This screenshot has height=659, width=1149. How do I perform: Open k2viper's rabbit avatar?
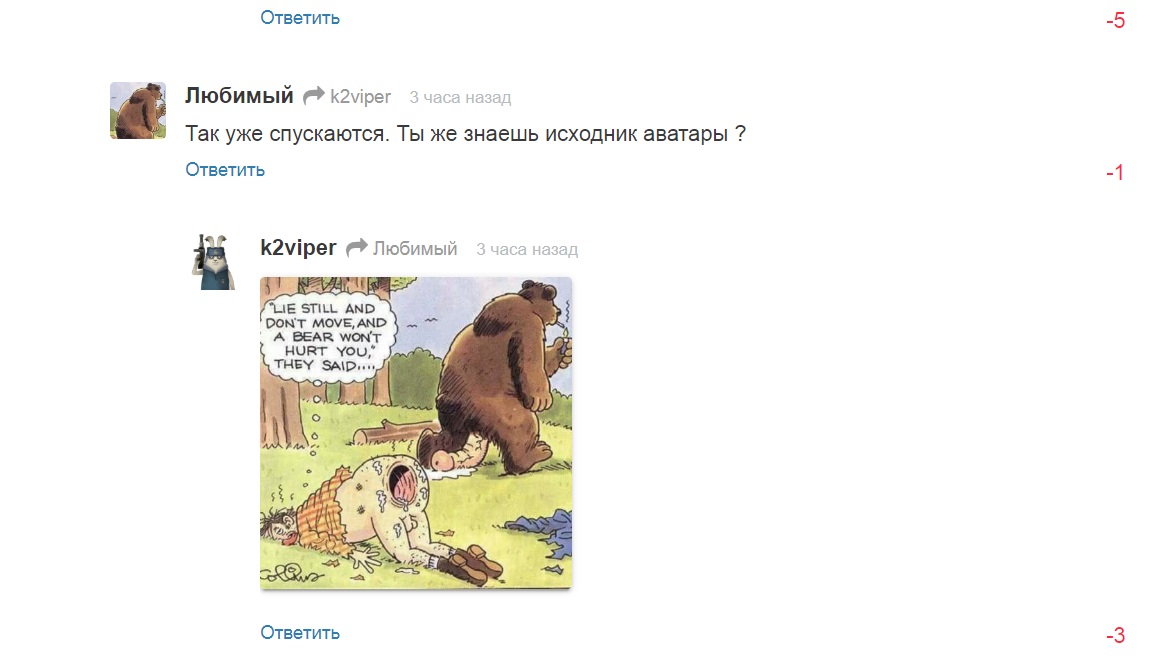click(214, 262)
